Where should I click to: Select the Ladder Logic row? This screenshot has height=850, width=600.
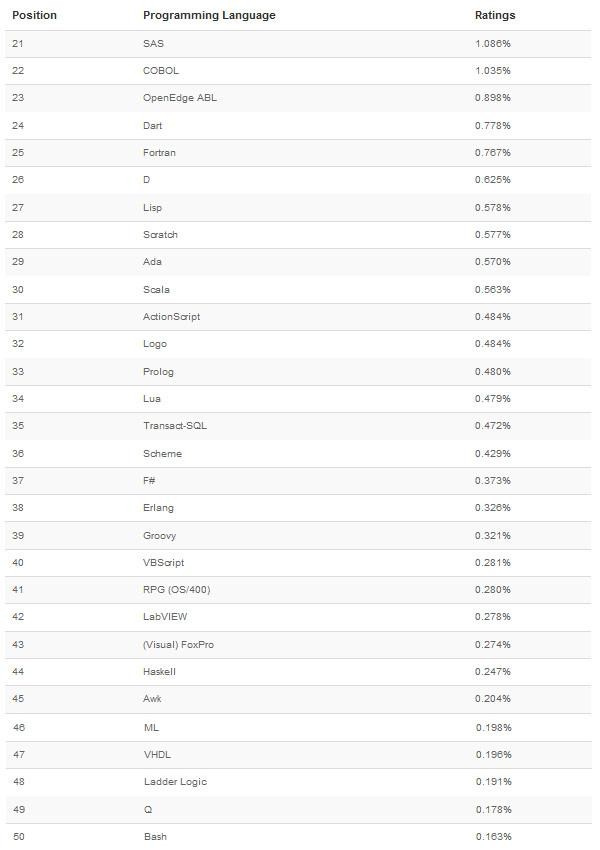coord(298,782)
